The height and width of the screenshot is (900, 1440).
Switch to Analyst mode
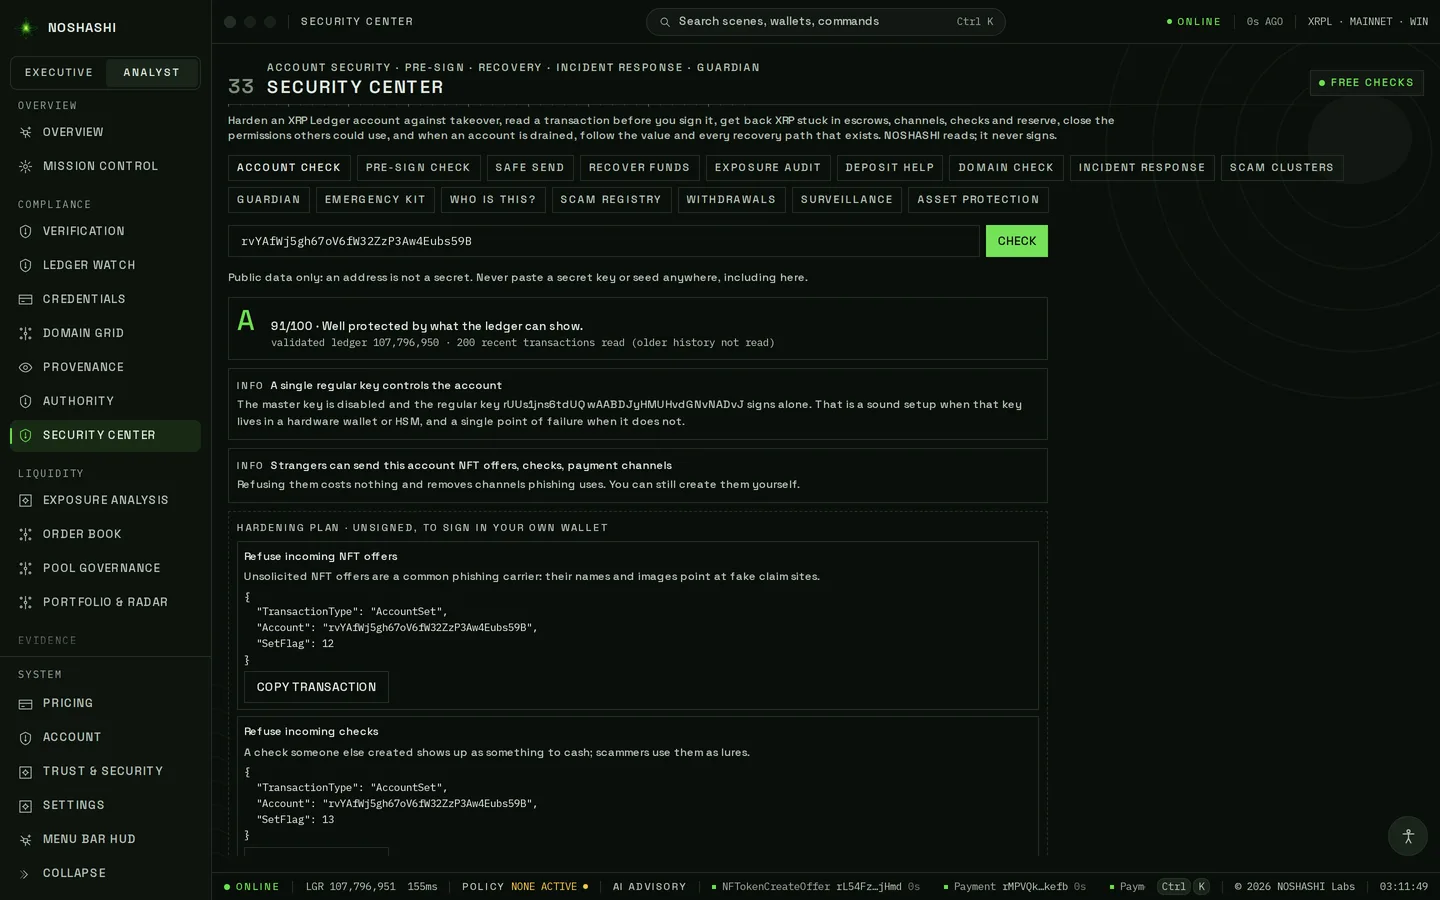point(152,73)
